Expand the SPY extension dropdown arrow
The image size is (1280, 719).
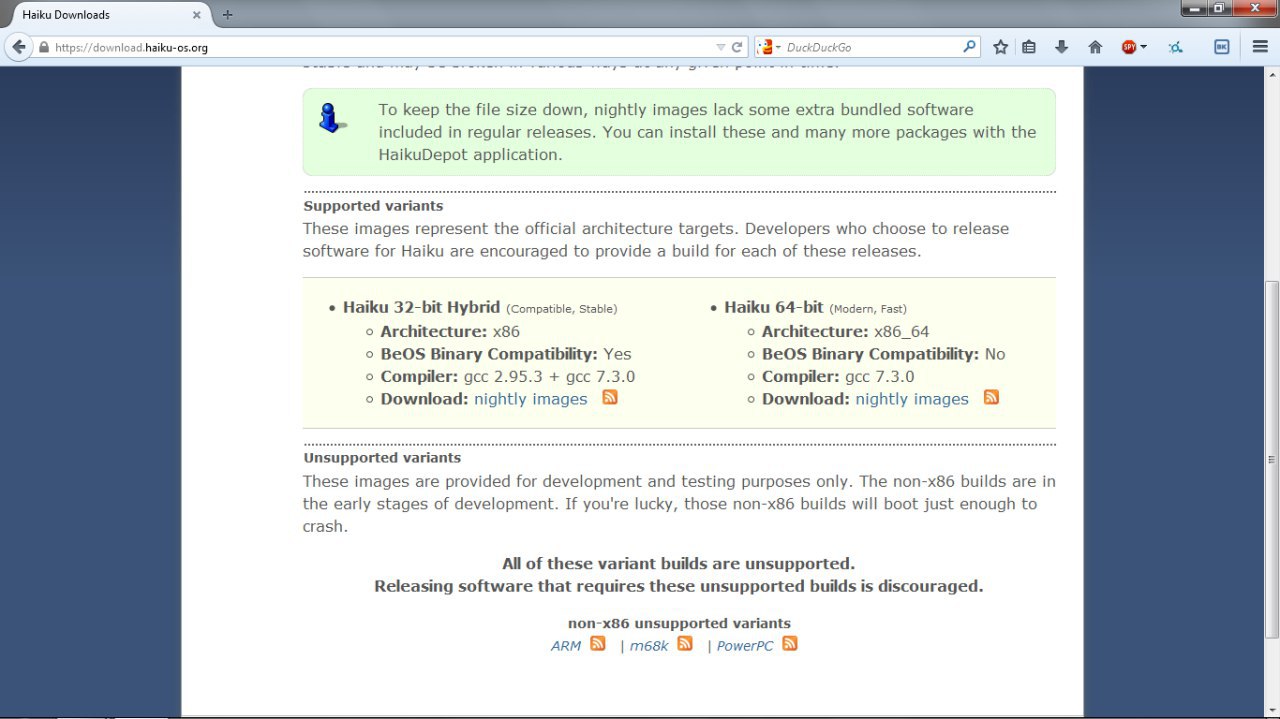click(1143, 47)
